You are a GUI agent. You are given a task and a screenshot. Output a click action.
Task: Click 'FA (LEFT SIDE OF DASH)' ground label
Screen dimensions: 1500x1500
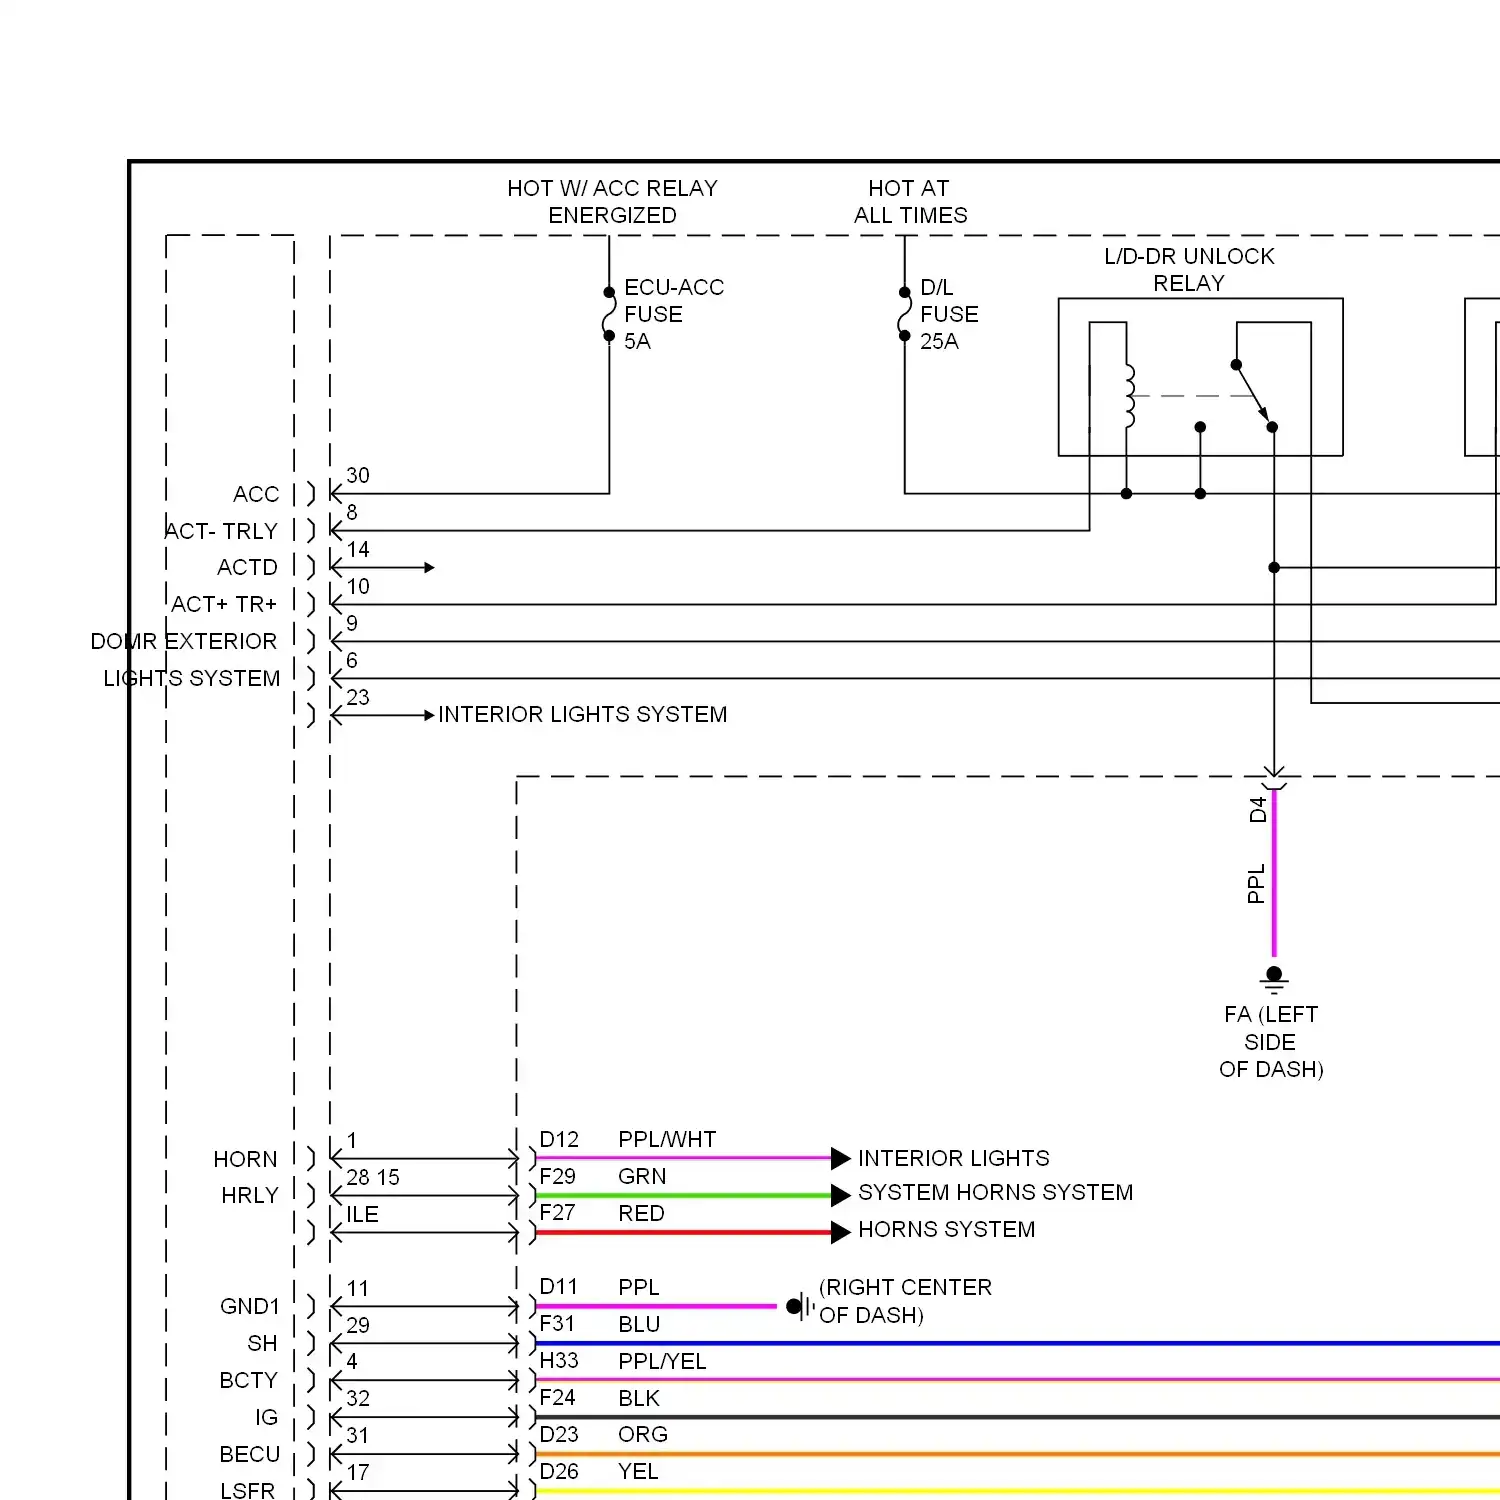point(1271,1042)
